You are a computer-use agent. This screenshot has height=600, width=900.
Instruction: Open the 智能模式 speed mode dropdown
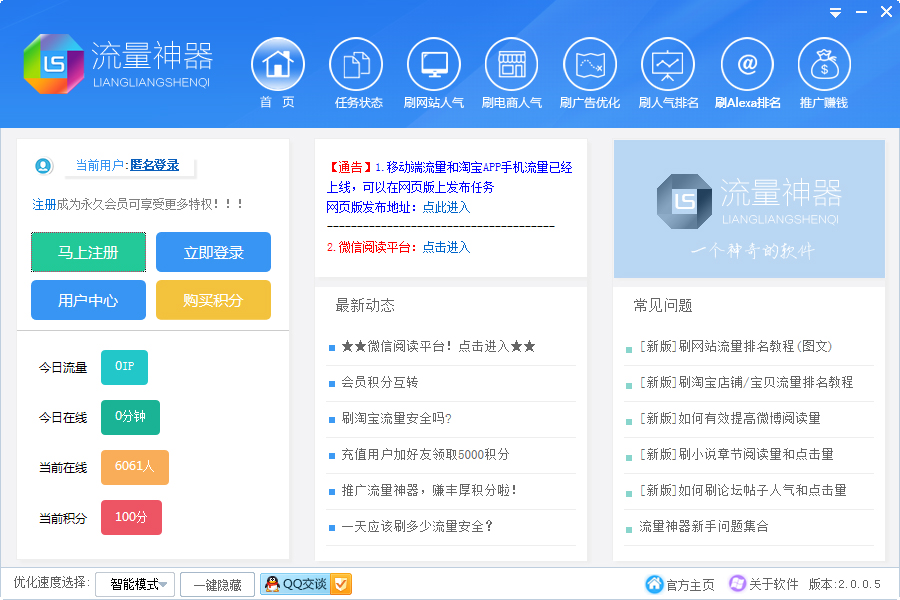coord(133,584)
